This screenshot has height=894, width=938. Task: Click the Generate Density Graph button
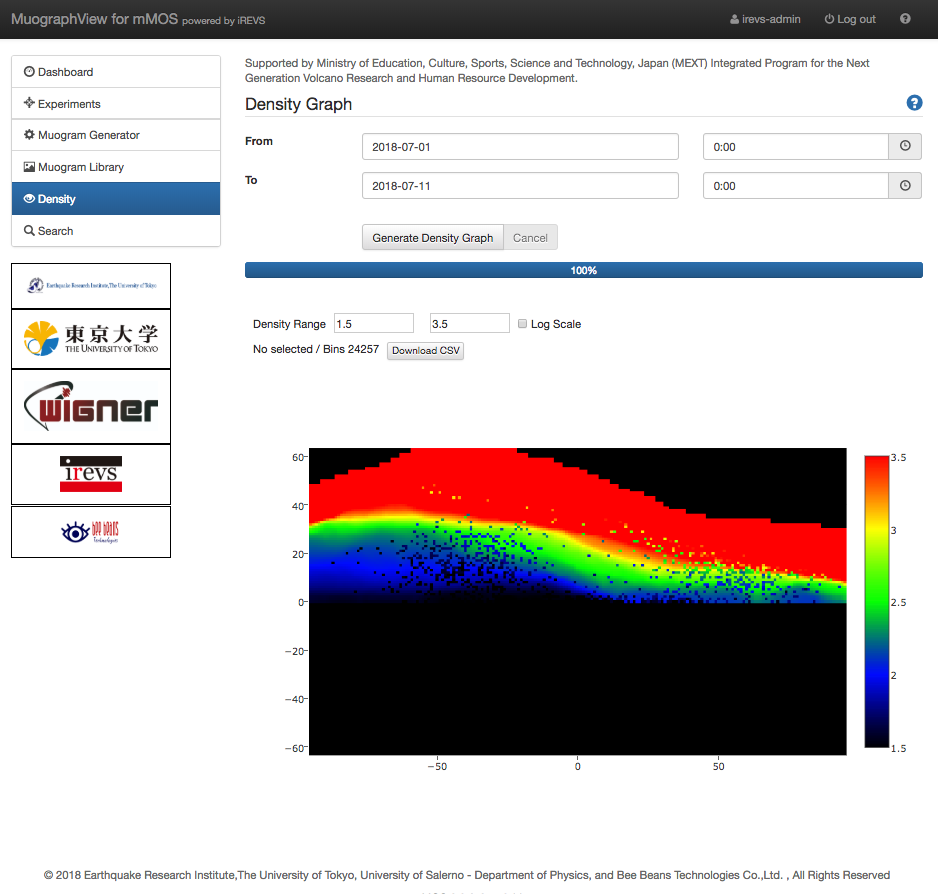432,238
